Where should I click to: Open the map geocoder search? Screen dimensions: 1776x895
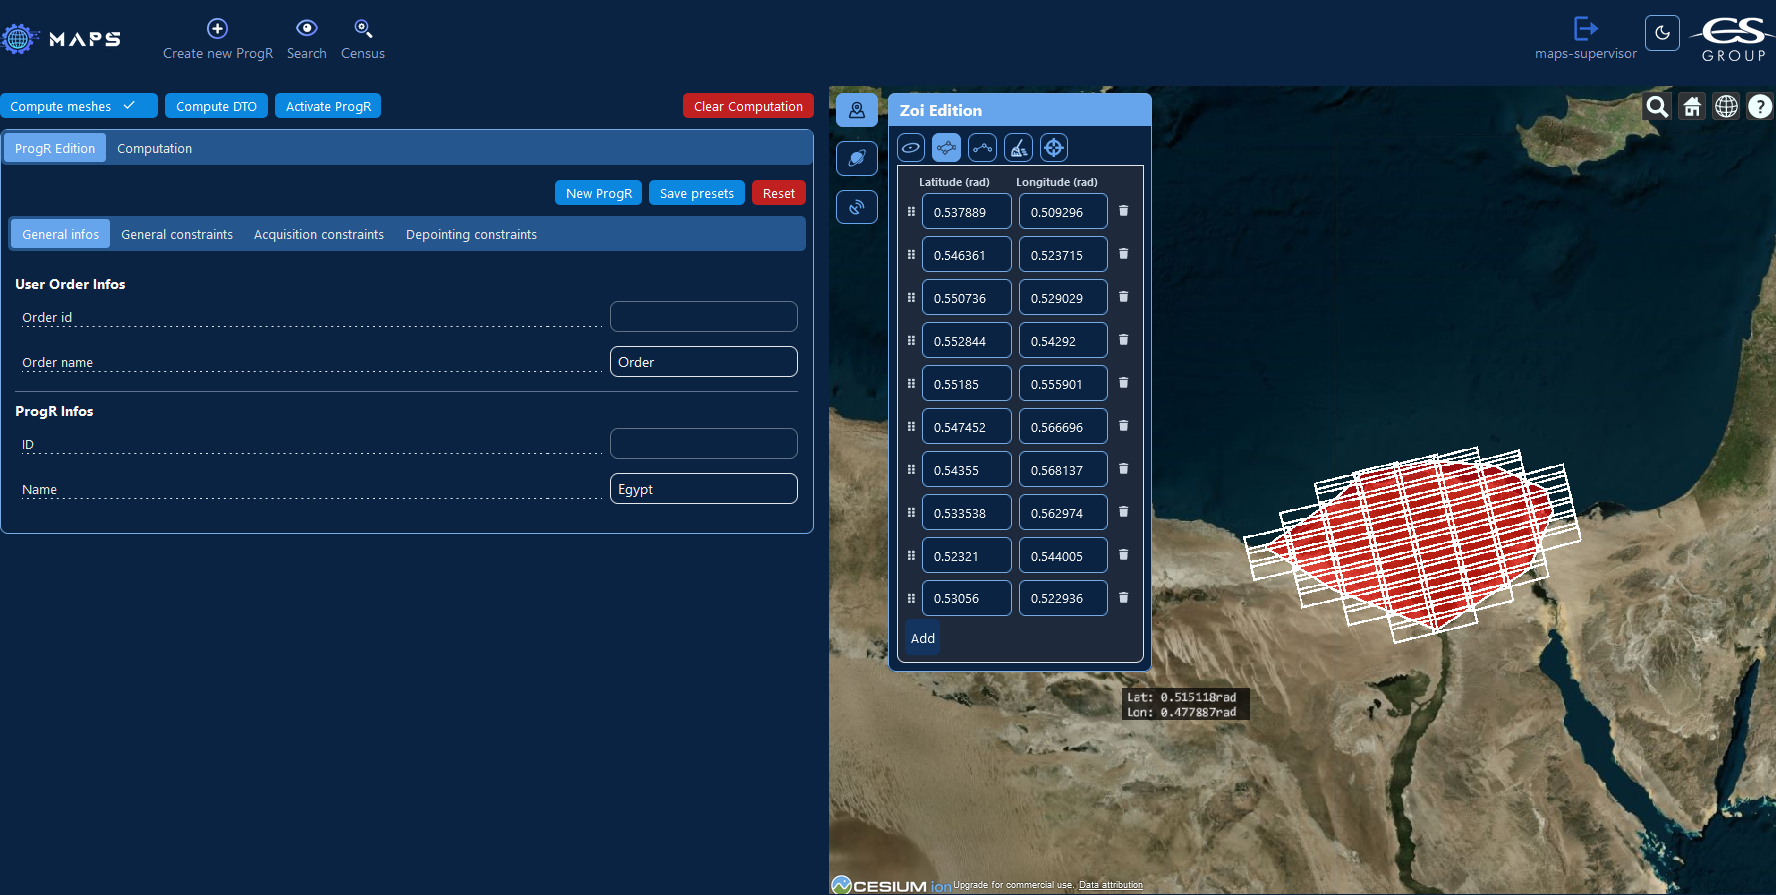point(1657,106)
